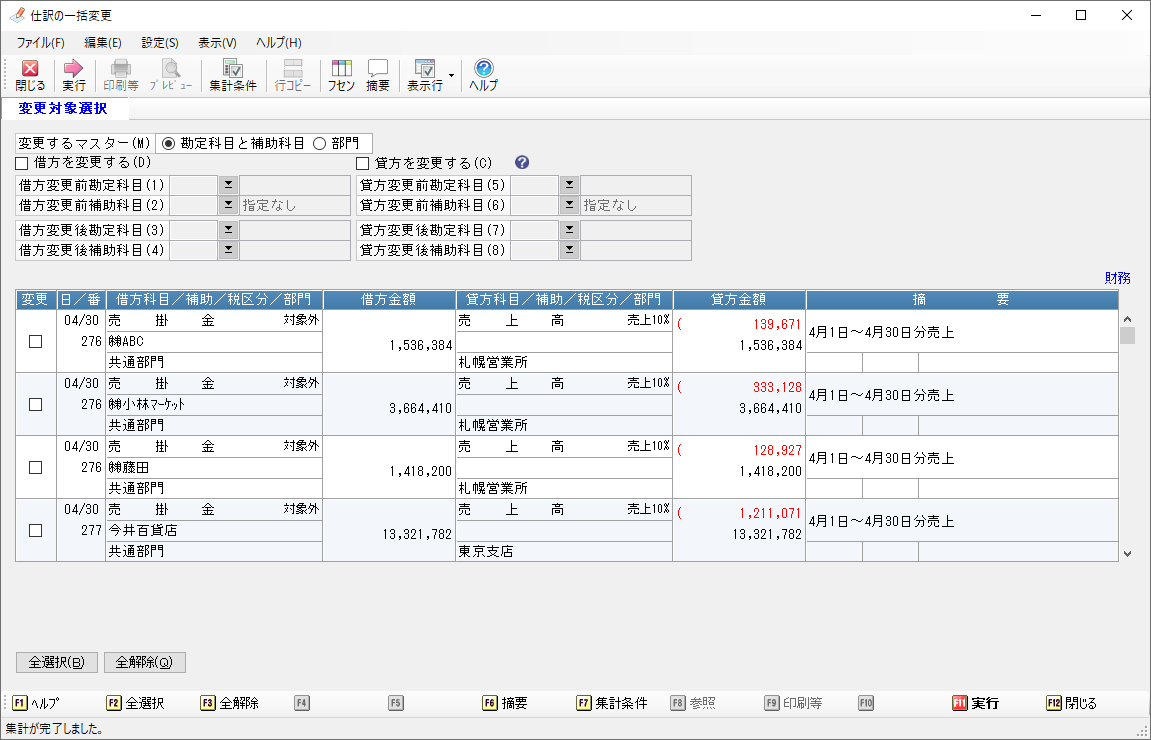Viewport: 1151px width, 740px height.
Task: Click the 財務 link
Action: [1117, 278]
